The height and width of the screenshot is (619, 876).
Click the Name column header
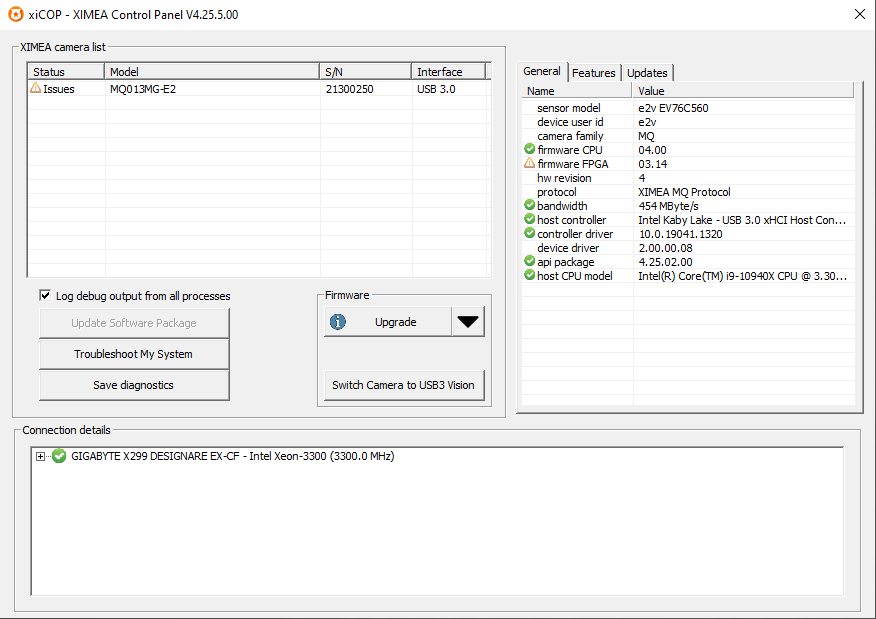click(x=577, y=91)
